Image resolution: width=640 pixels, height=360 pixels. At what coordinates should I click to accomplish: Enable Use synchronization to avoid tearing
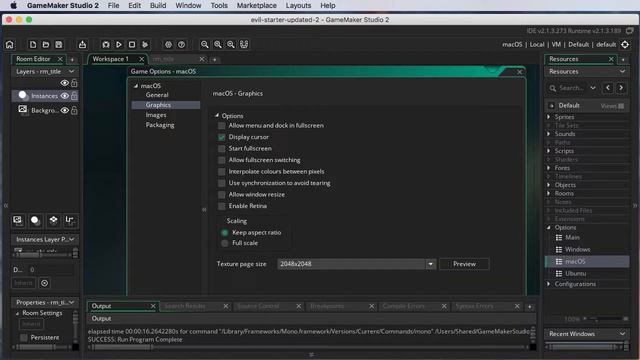point(222,183)
